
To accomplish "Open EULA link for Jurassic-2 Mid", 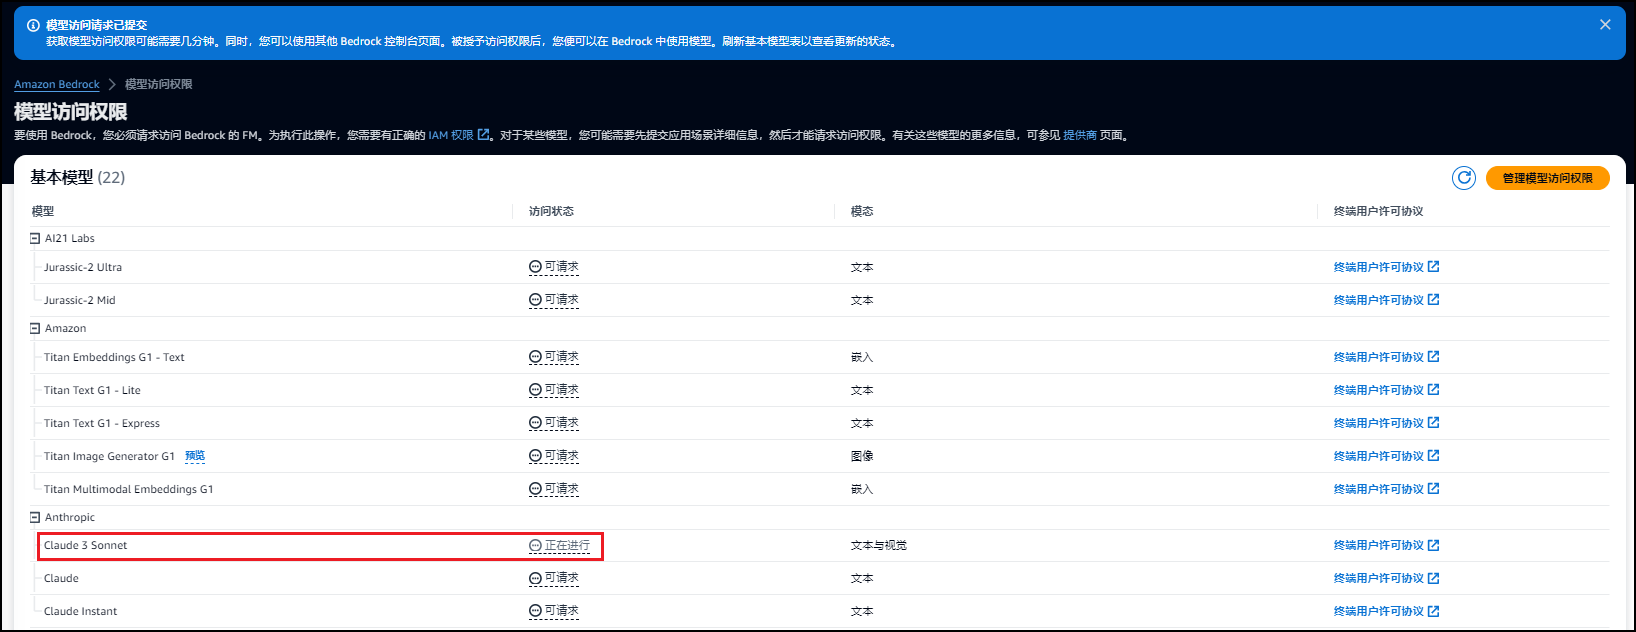I will [1386, 300].
